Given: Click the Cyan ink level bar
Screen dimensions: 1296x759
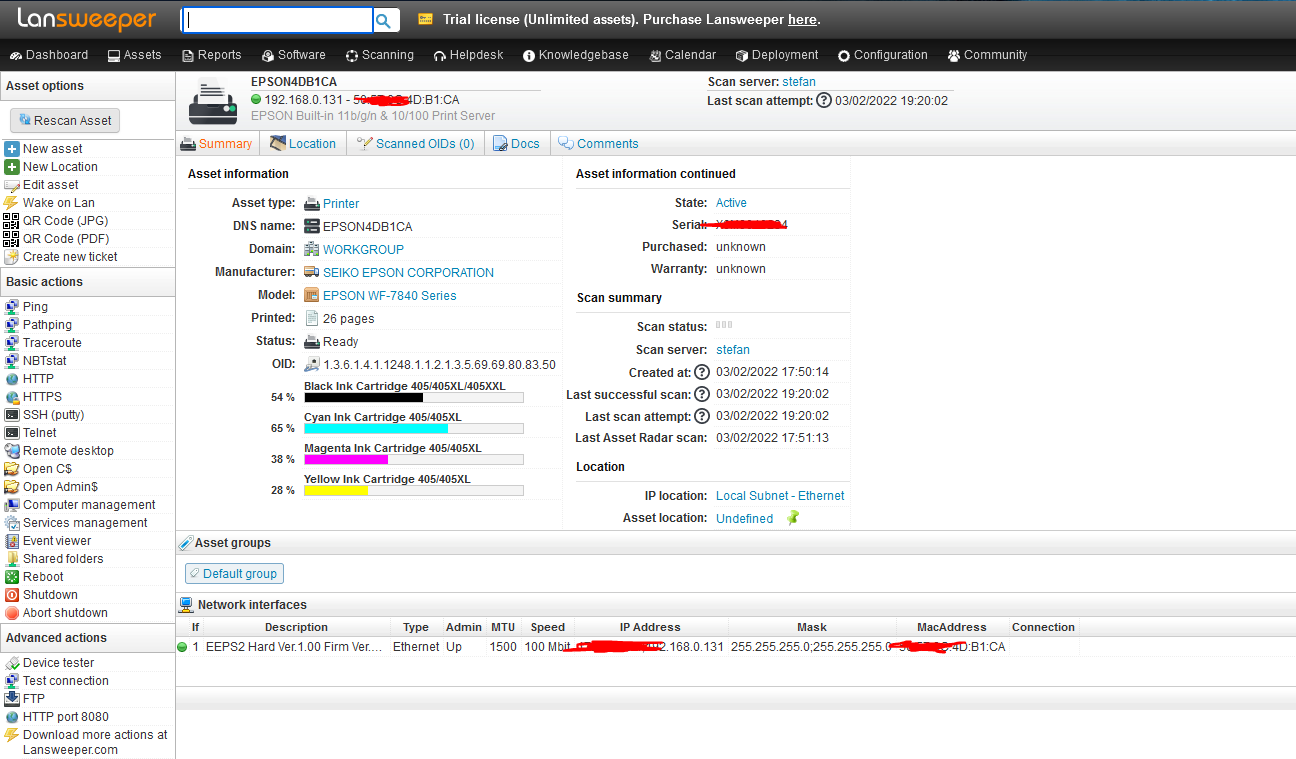Looking at the screenshot, I should [x=413, y=428].
